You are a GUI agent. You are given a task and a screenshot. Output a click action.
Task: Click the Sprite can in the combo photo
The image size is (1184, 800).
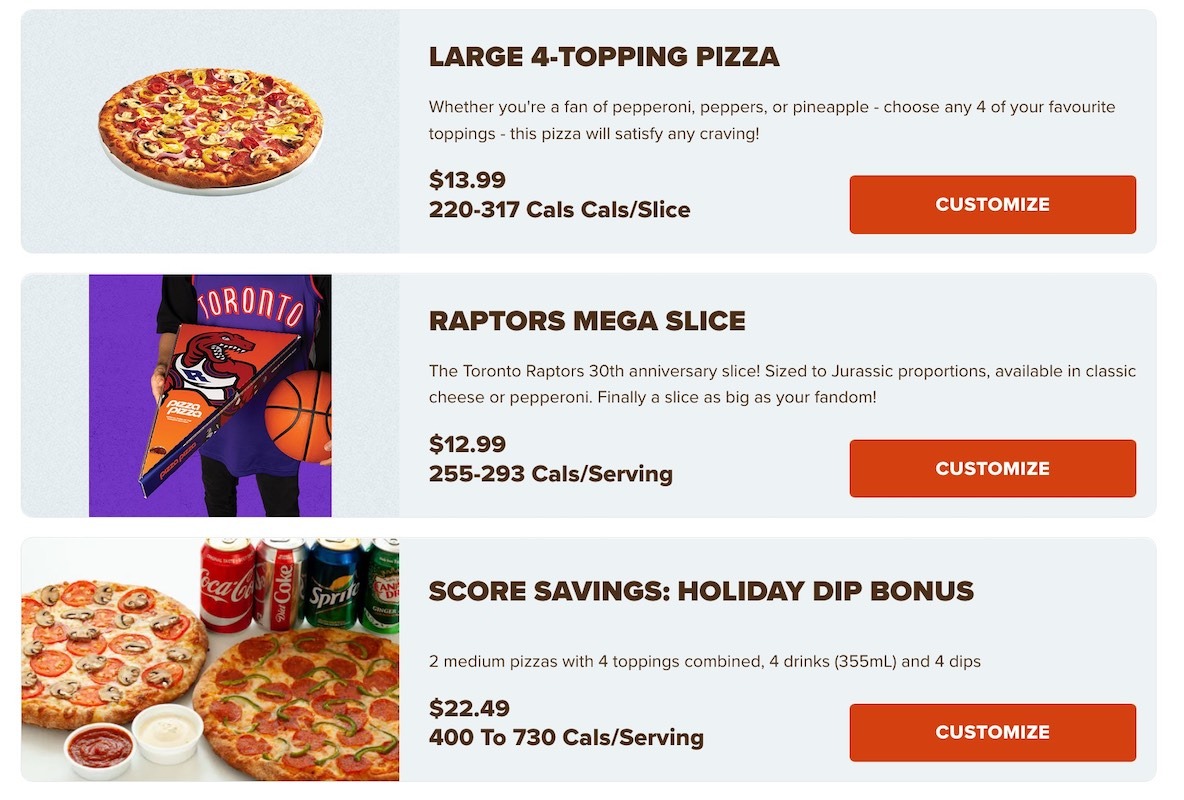pos(332,584)
